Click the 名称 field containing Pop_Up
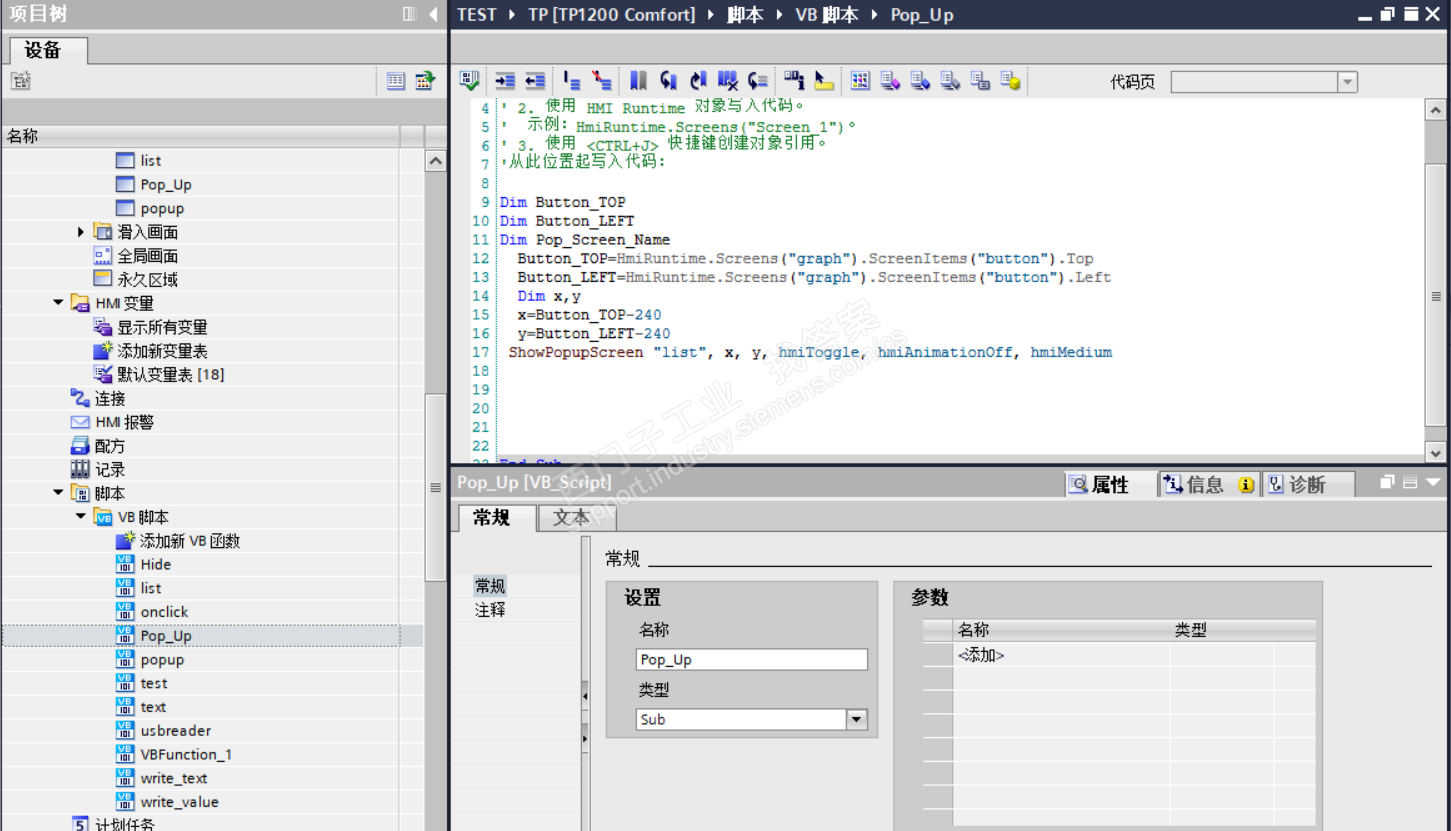The width and height of the screenshot is (1451, 831). click(x=751, y=660)
